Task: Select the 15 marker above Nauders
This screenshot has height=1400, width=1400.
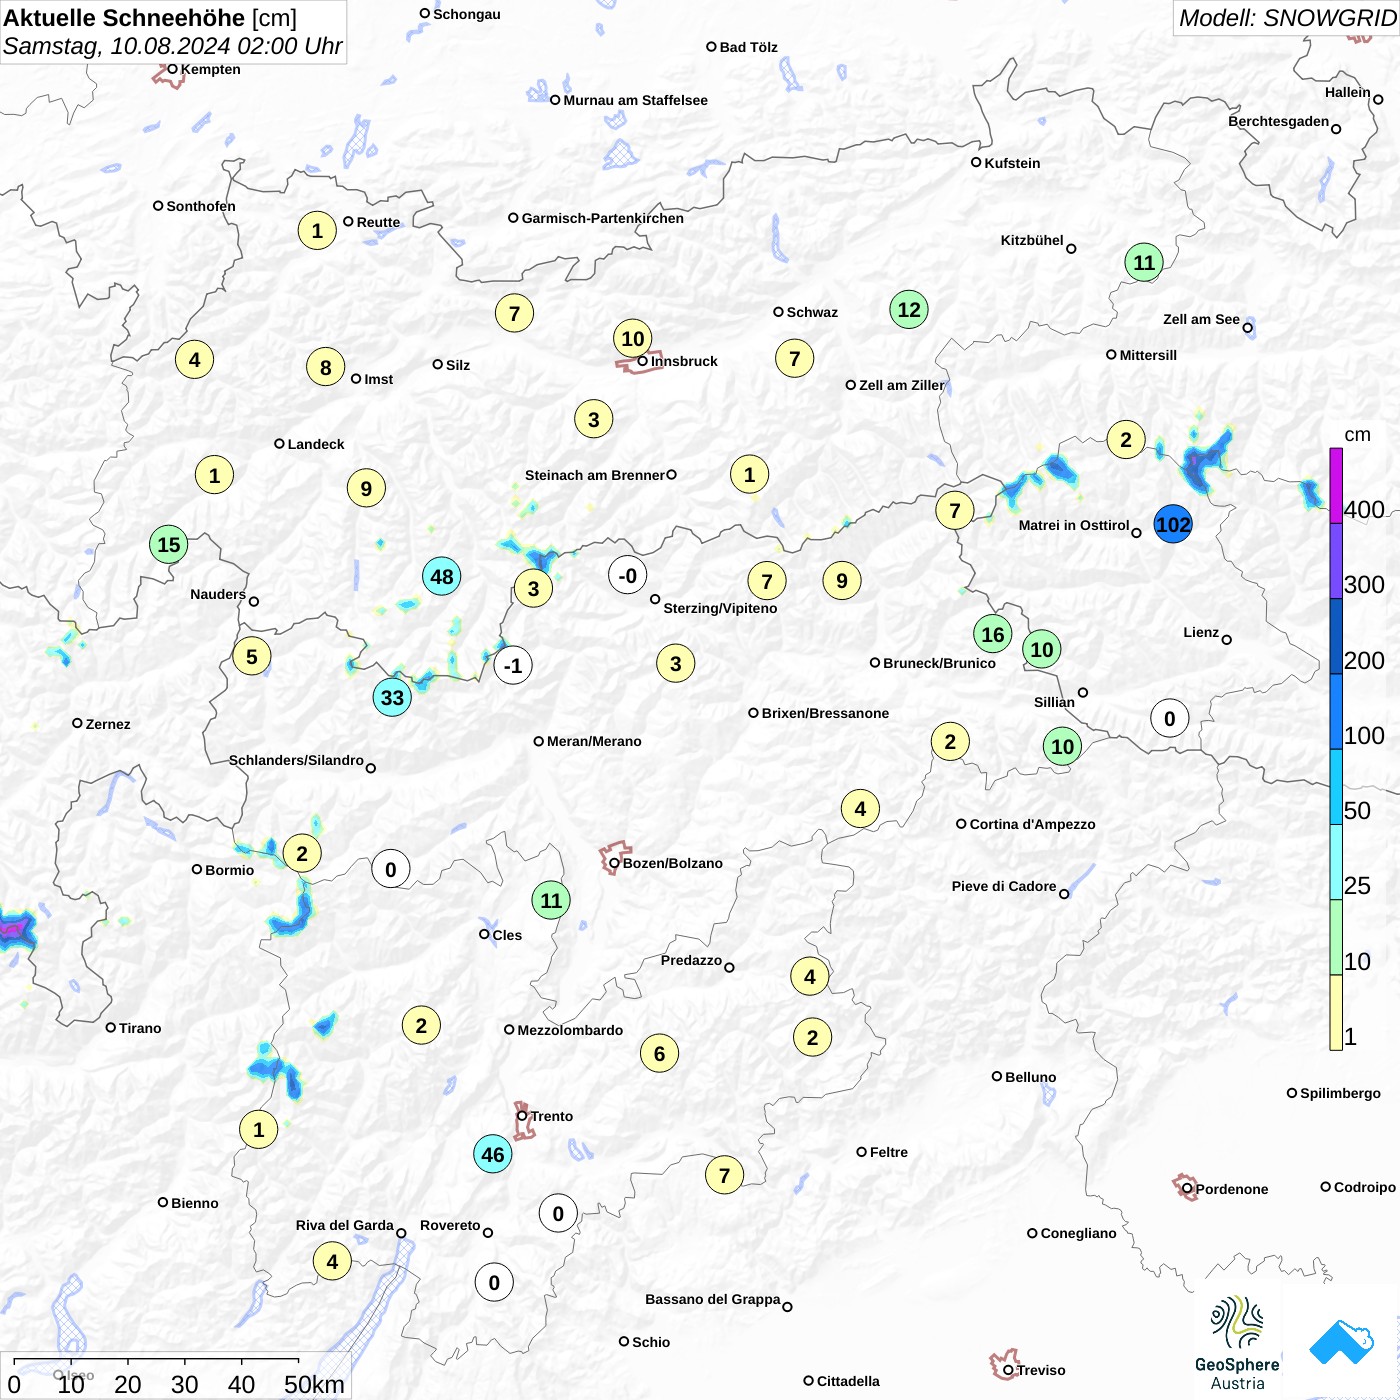Action: pyautogui.click(x=169, y=544)
